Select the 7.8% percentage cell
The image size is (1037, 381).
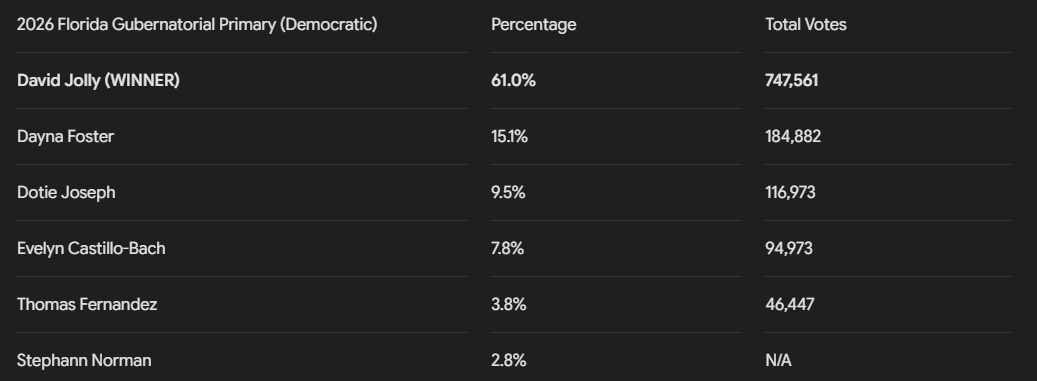click(507, 249)
